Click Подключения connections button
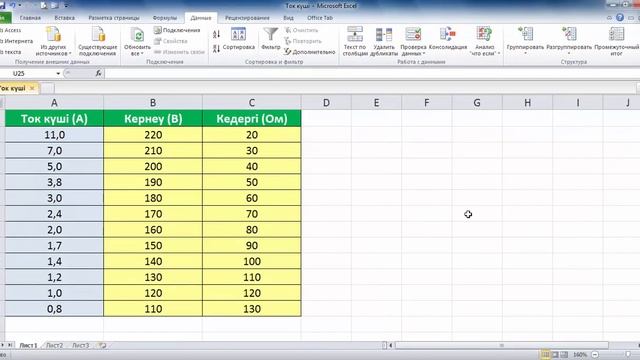640x360 pixels. pos(177,30)
